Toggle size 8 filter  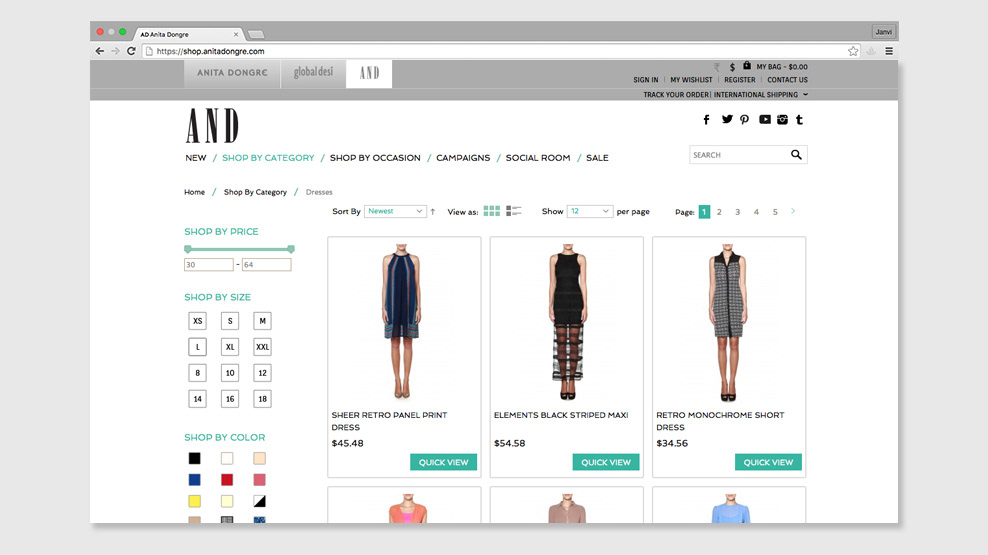[197, 373]
